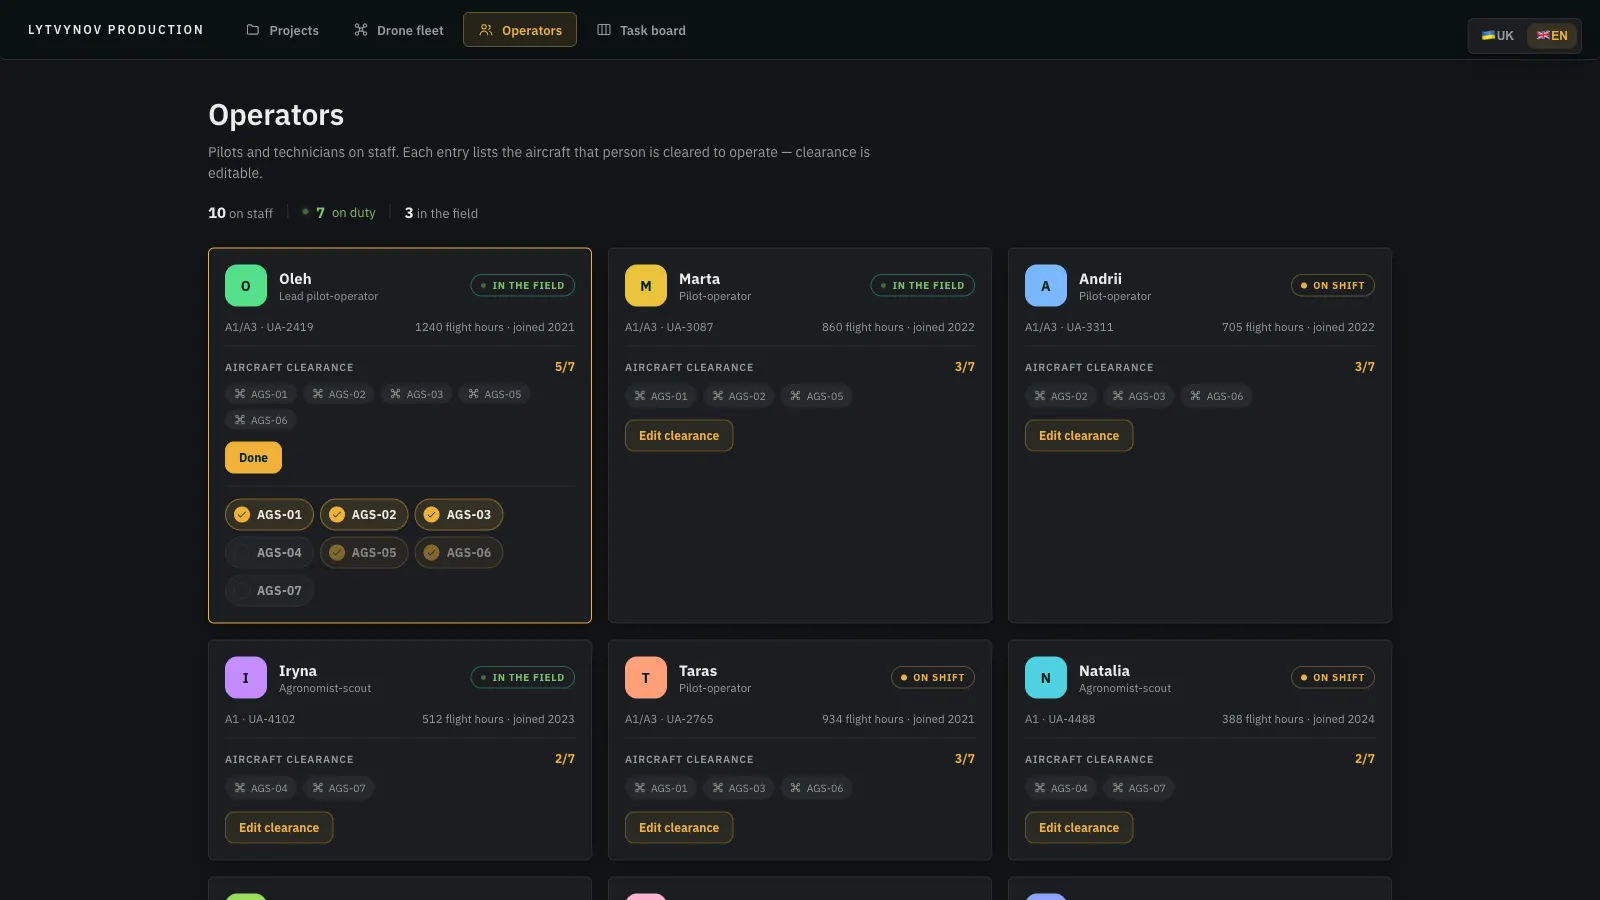Screen dimensions: 1600x900
Task: Click Taras's AGS-06 drone chip
Action: pyautogui.click(x=817, y=788)
